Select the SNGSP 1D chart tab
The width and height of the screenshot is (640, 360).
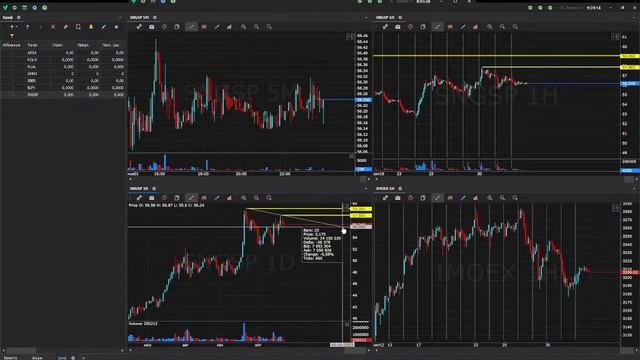click(139, 189)
